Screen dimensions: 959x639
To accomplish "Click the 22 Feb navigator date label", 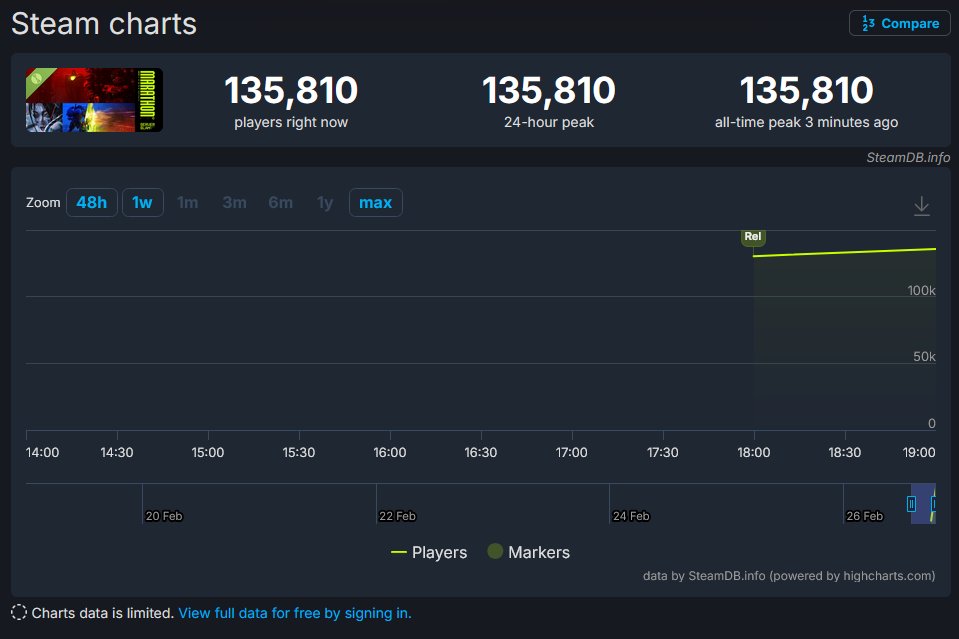I will pyautogui.click(x=398, y=516).
